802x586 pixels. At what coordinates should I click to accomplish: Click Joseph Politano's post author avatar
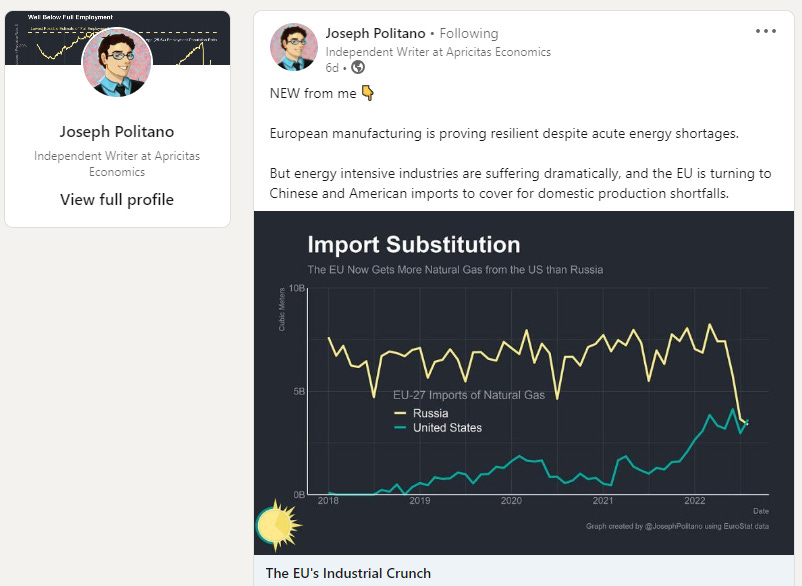click(x=294, y=47)
